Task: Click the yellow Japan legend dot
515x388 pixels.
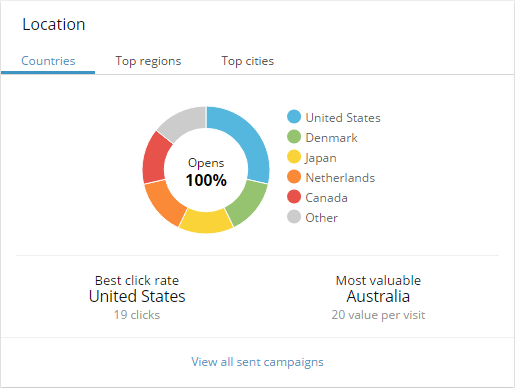Action: pos(294,157)
